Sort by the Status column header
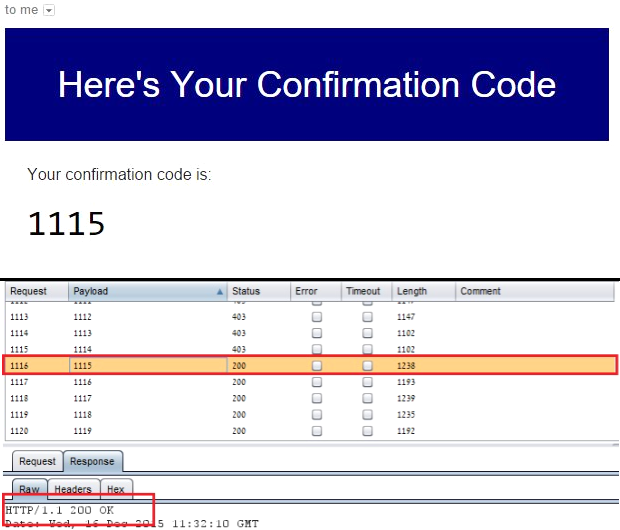This screenshot has width=620, height=530. pyautogui.click(x=259, y=292)
